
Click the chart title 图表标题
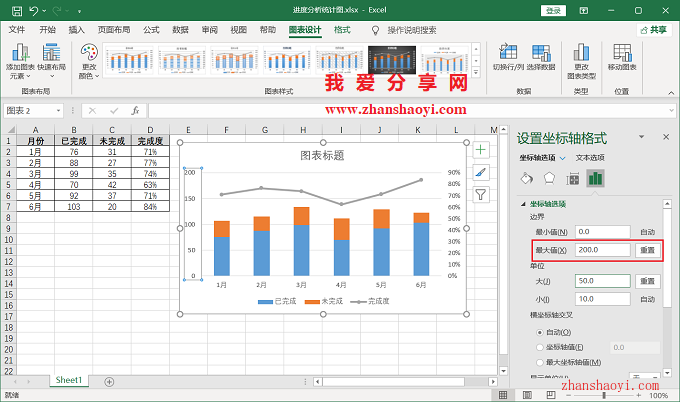pos(322,156)
